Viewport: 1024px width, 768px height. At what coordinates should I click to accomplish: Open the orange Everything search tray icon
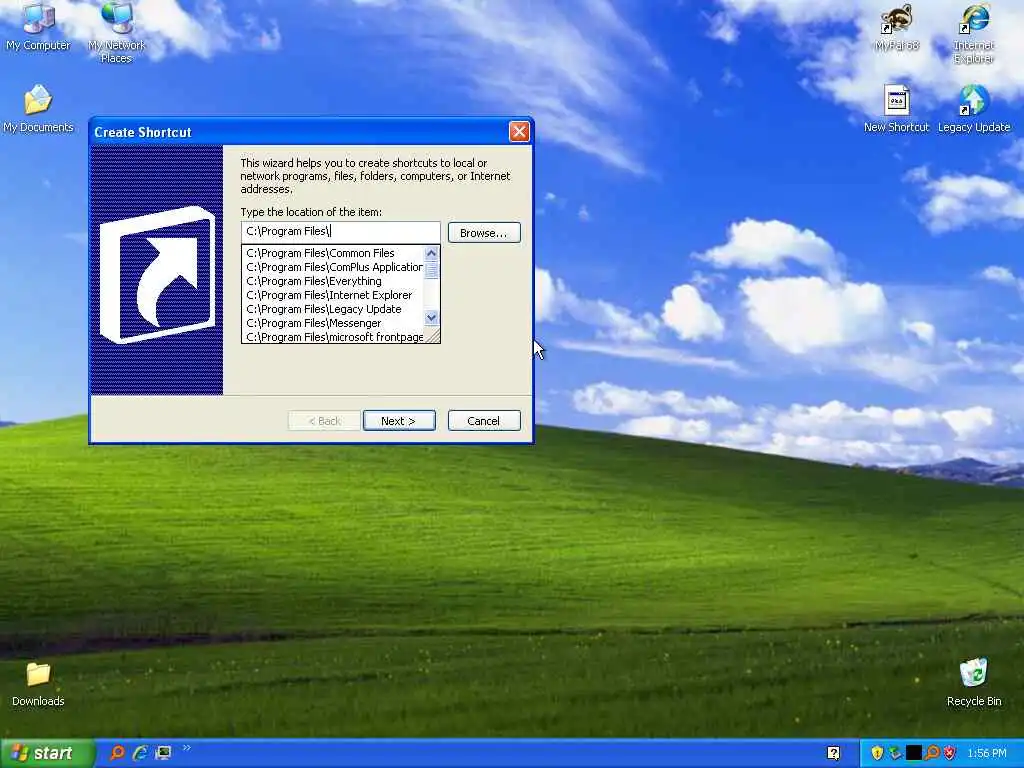point(932,754)
